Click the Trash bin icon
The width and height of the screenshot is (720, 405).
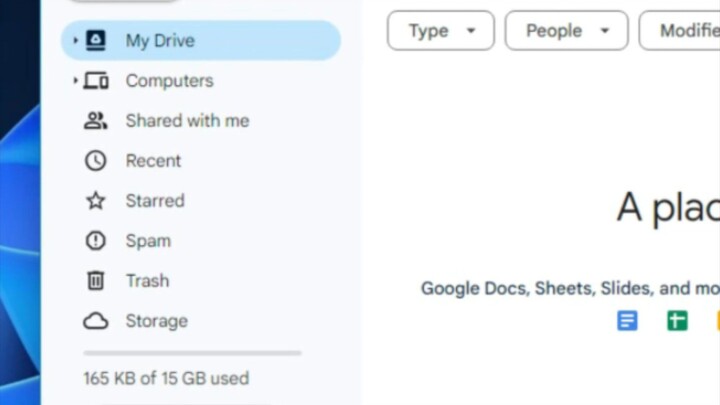pyautogui.click(x=96, y=281)
